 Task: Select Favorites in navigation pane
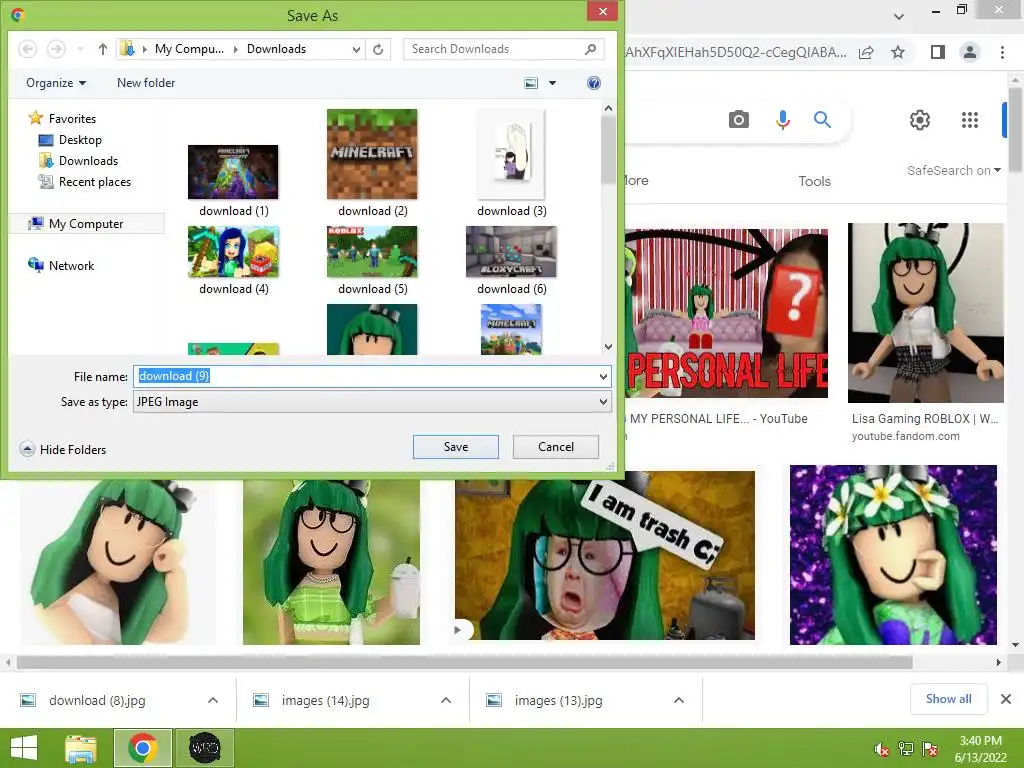(x=63, y=118)
